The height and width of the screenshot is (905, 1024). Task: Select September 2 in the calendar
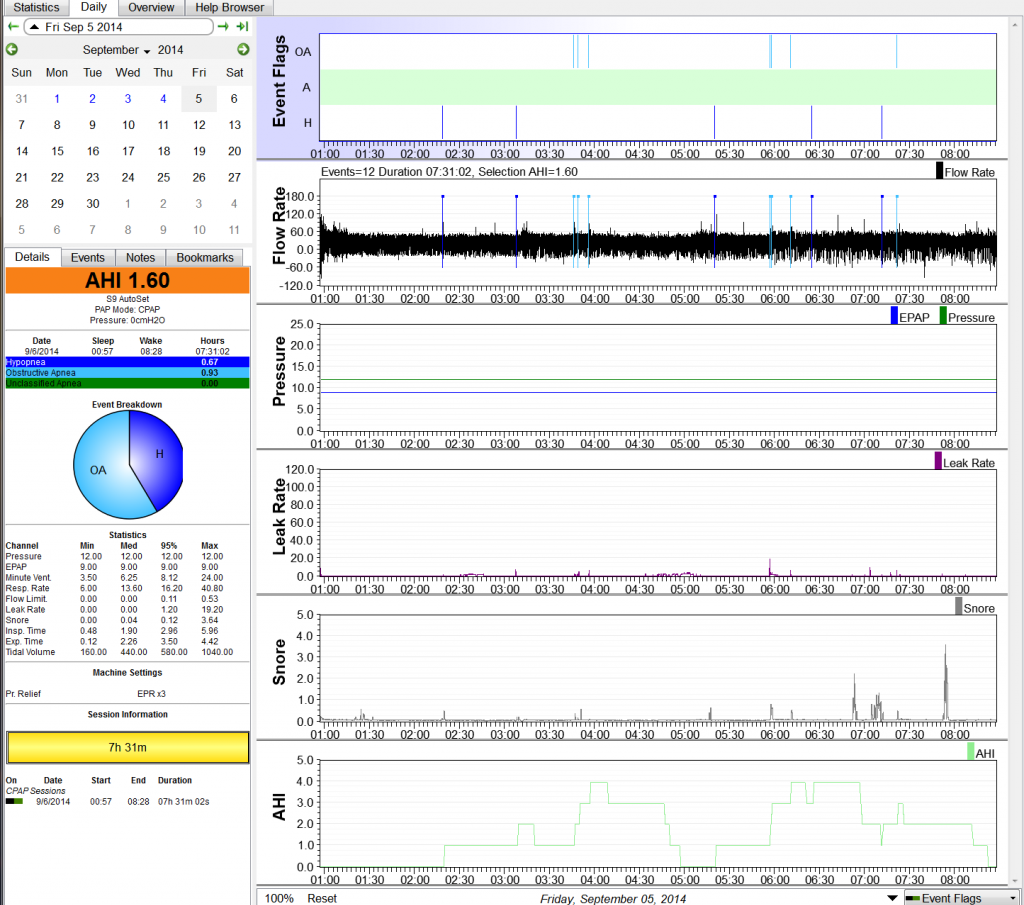[x=92, y=99]
